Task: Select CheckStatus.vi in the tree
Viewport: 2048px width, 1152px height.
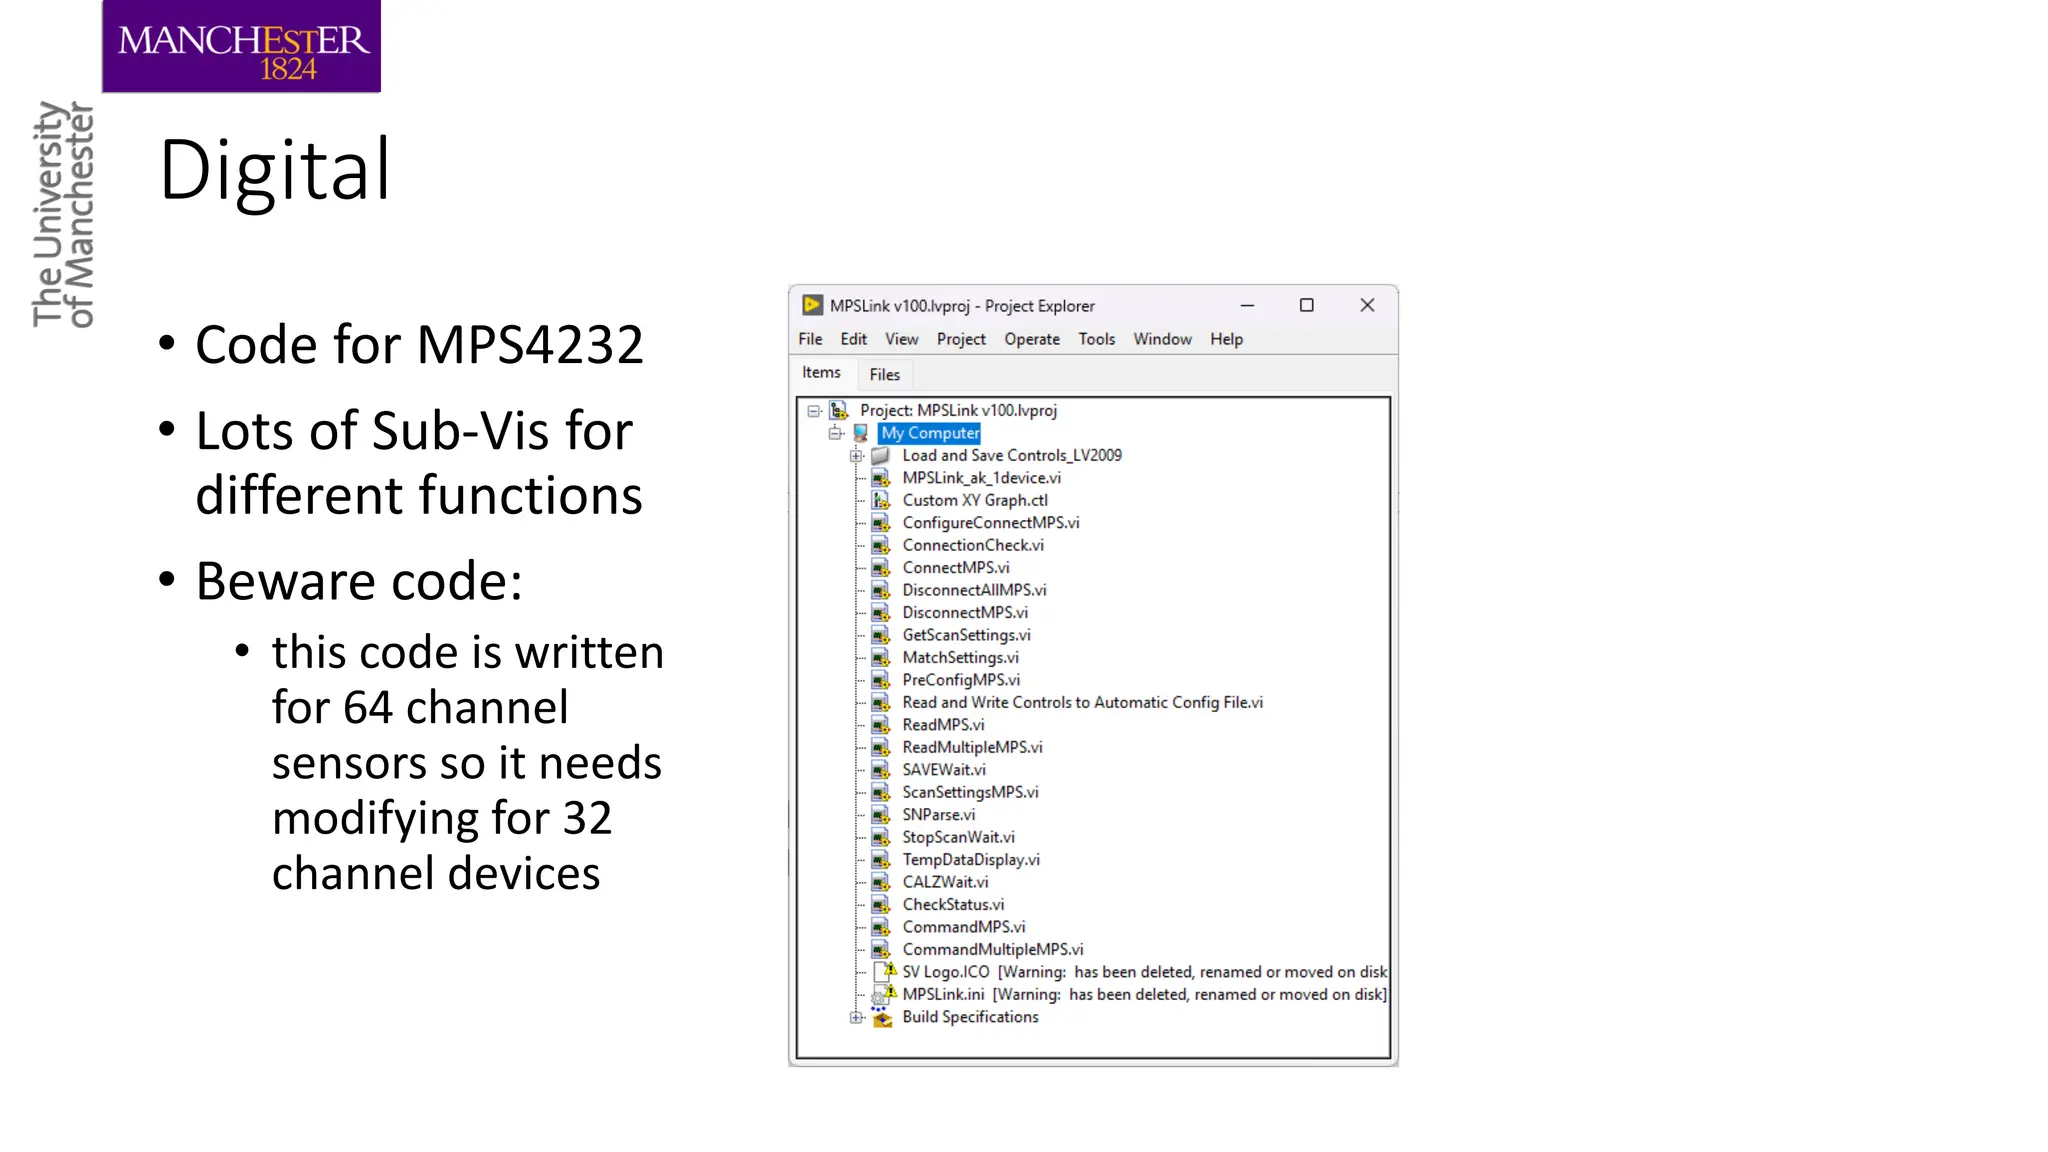Action: point(953,904)
